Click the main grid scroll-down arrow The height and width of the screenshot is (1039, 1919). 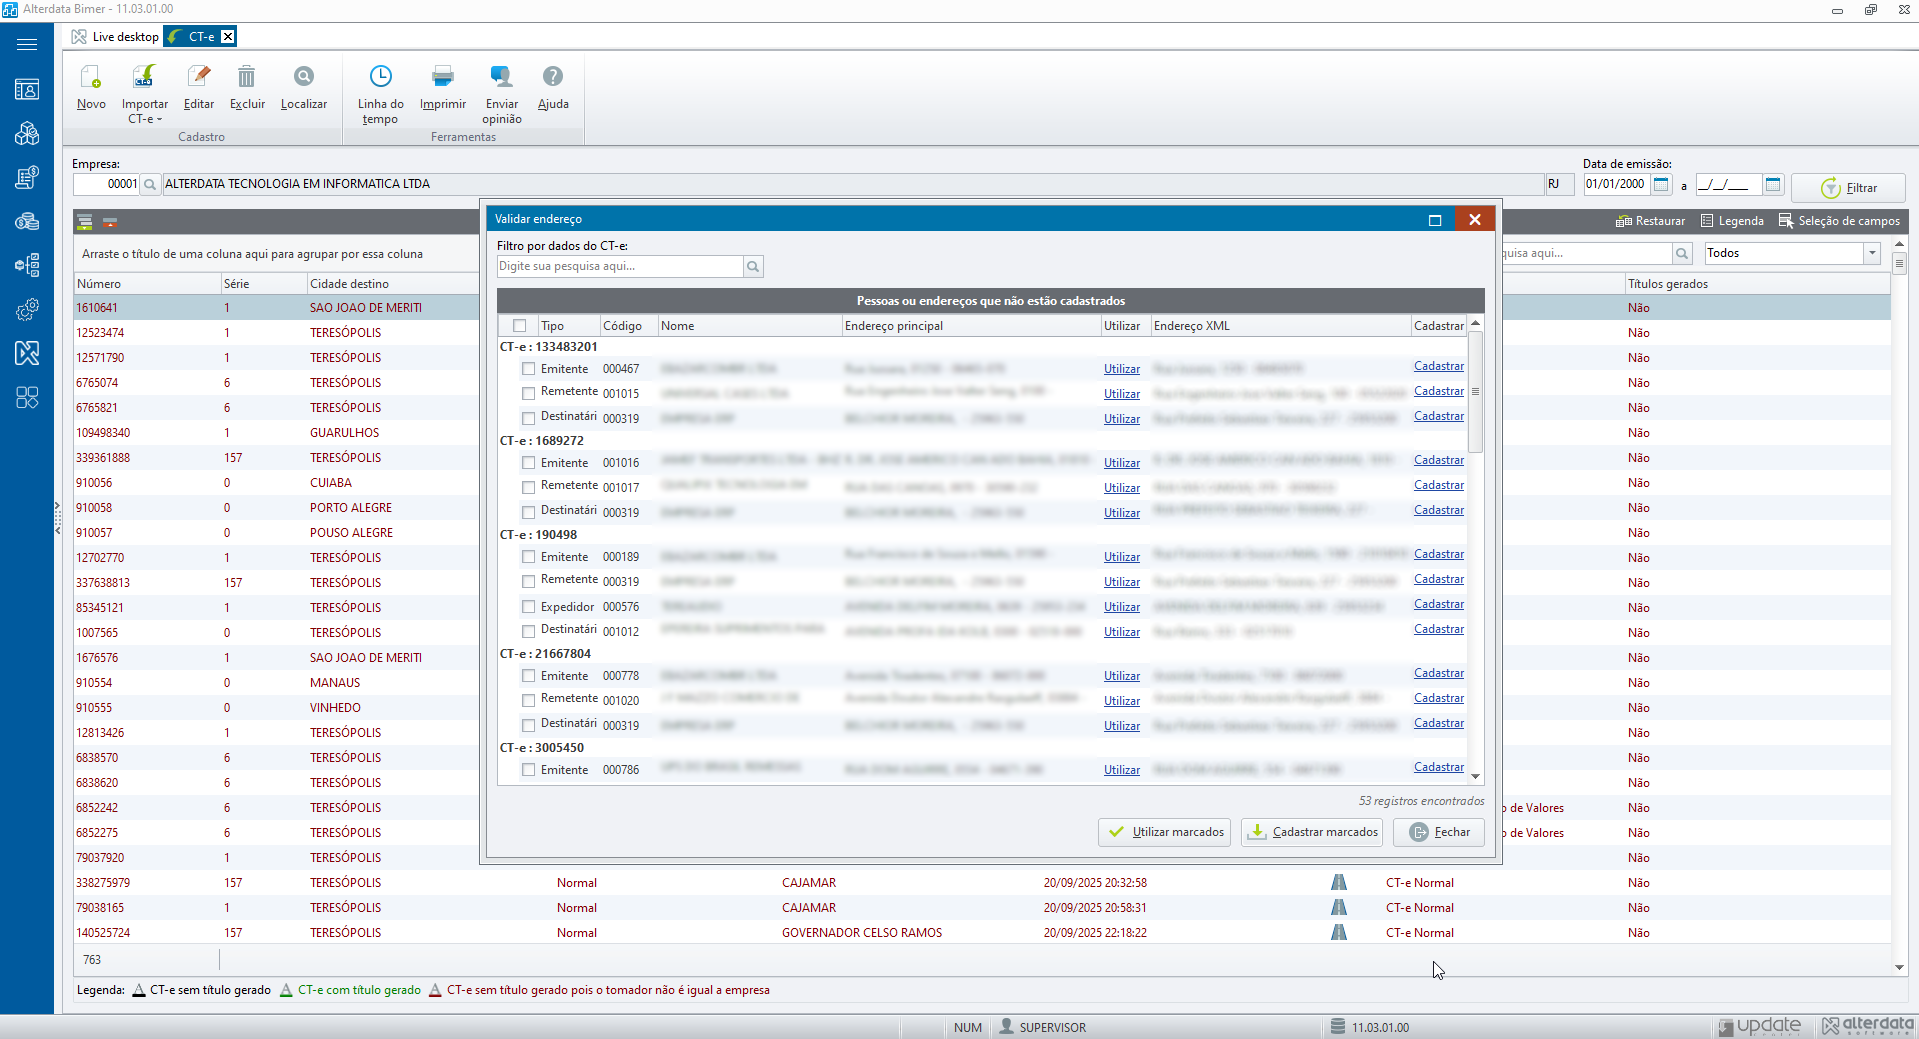click(x=1899, y=967)
